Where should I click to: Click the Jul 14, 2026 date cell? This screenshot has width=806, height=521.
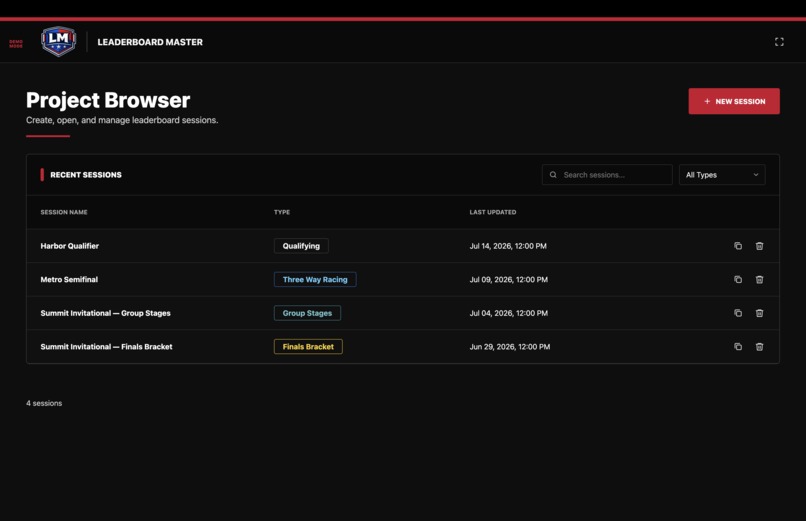pos(508,246)
